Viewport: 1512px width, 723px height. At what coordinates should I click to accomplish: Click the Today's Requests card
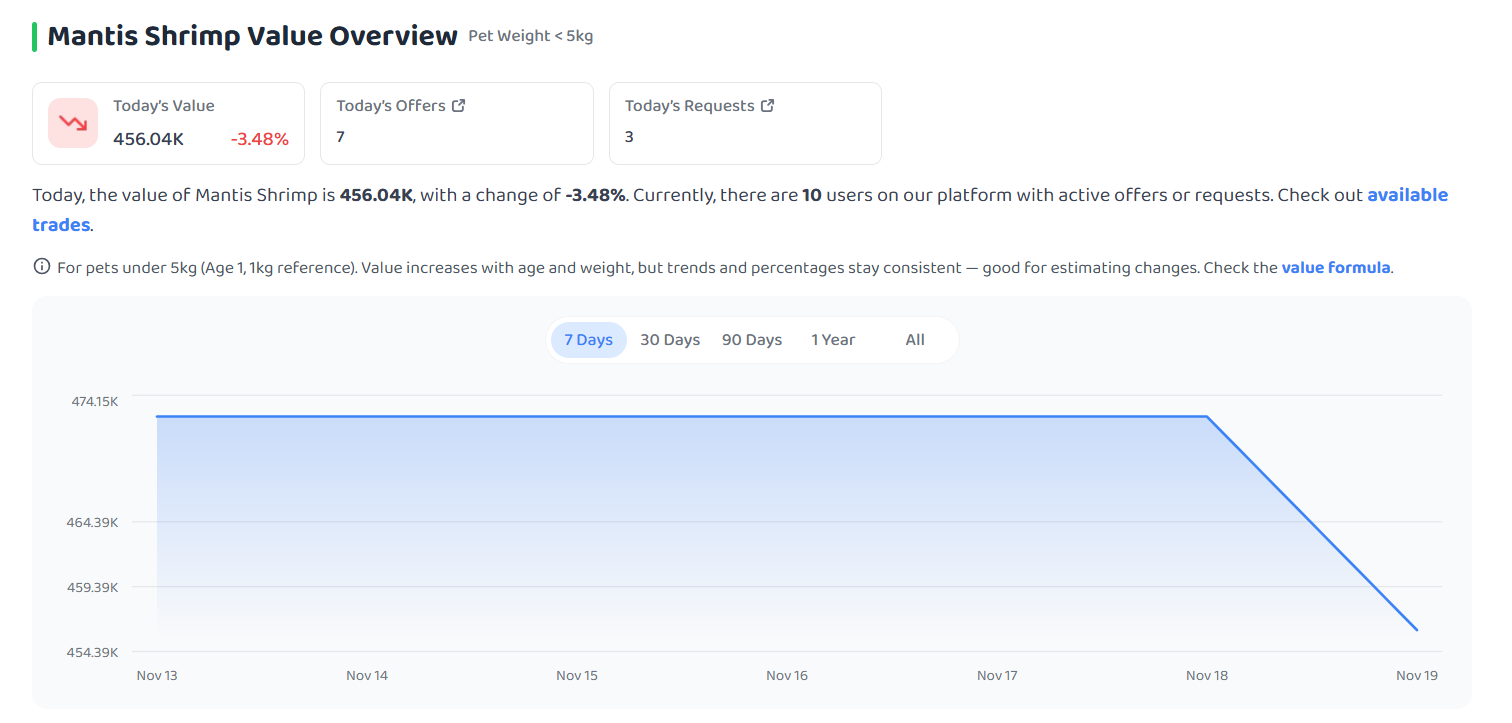pyautogui.click(x=745, y=123)
